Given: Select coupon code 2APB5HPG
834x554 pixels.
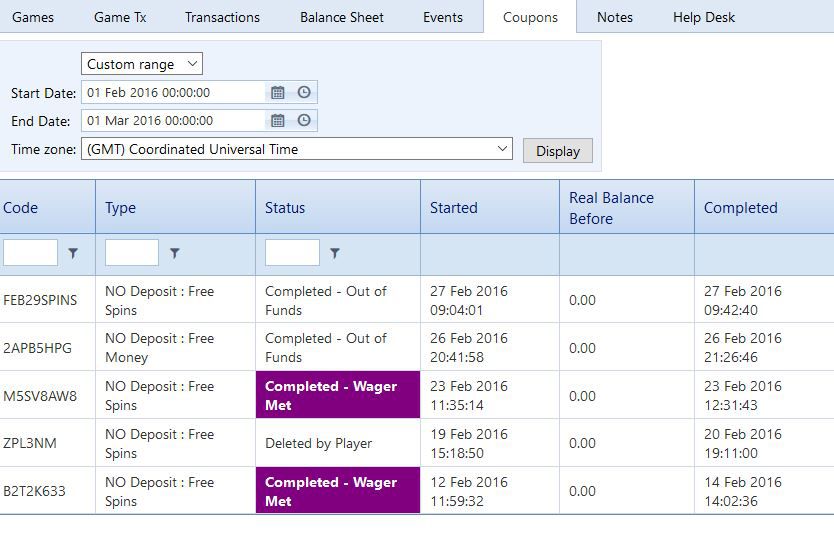Looking at the screenshot, I should tap(37, 348).
